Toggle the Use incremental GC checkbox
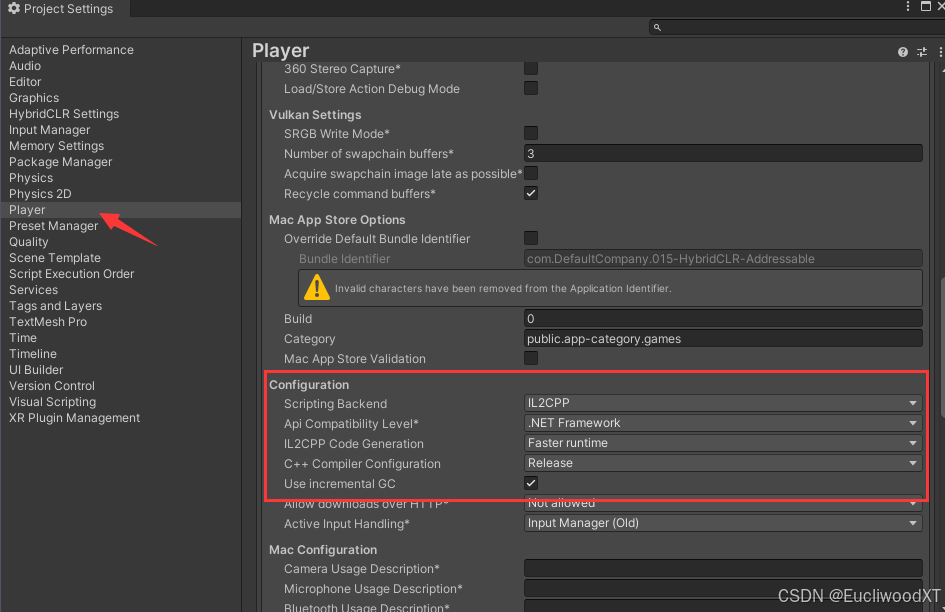This screenshot has height=612, width=945. (530, 483)
